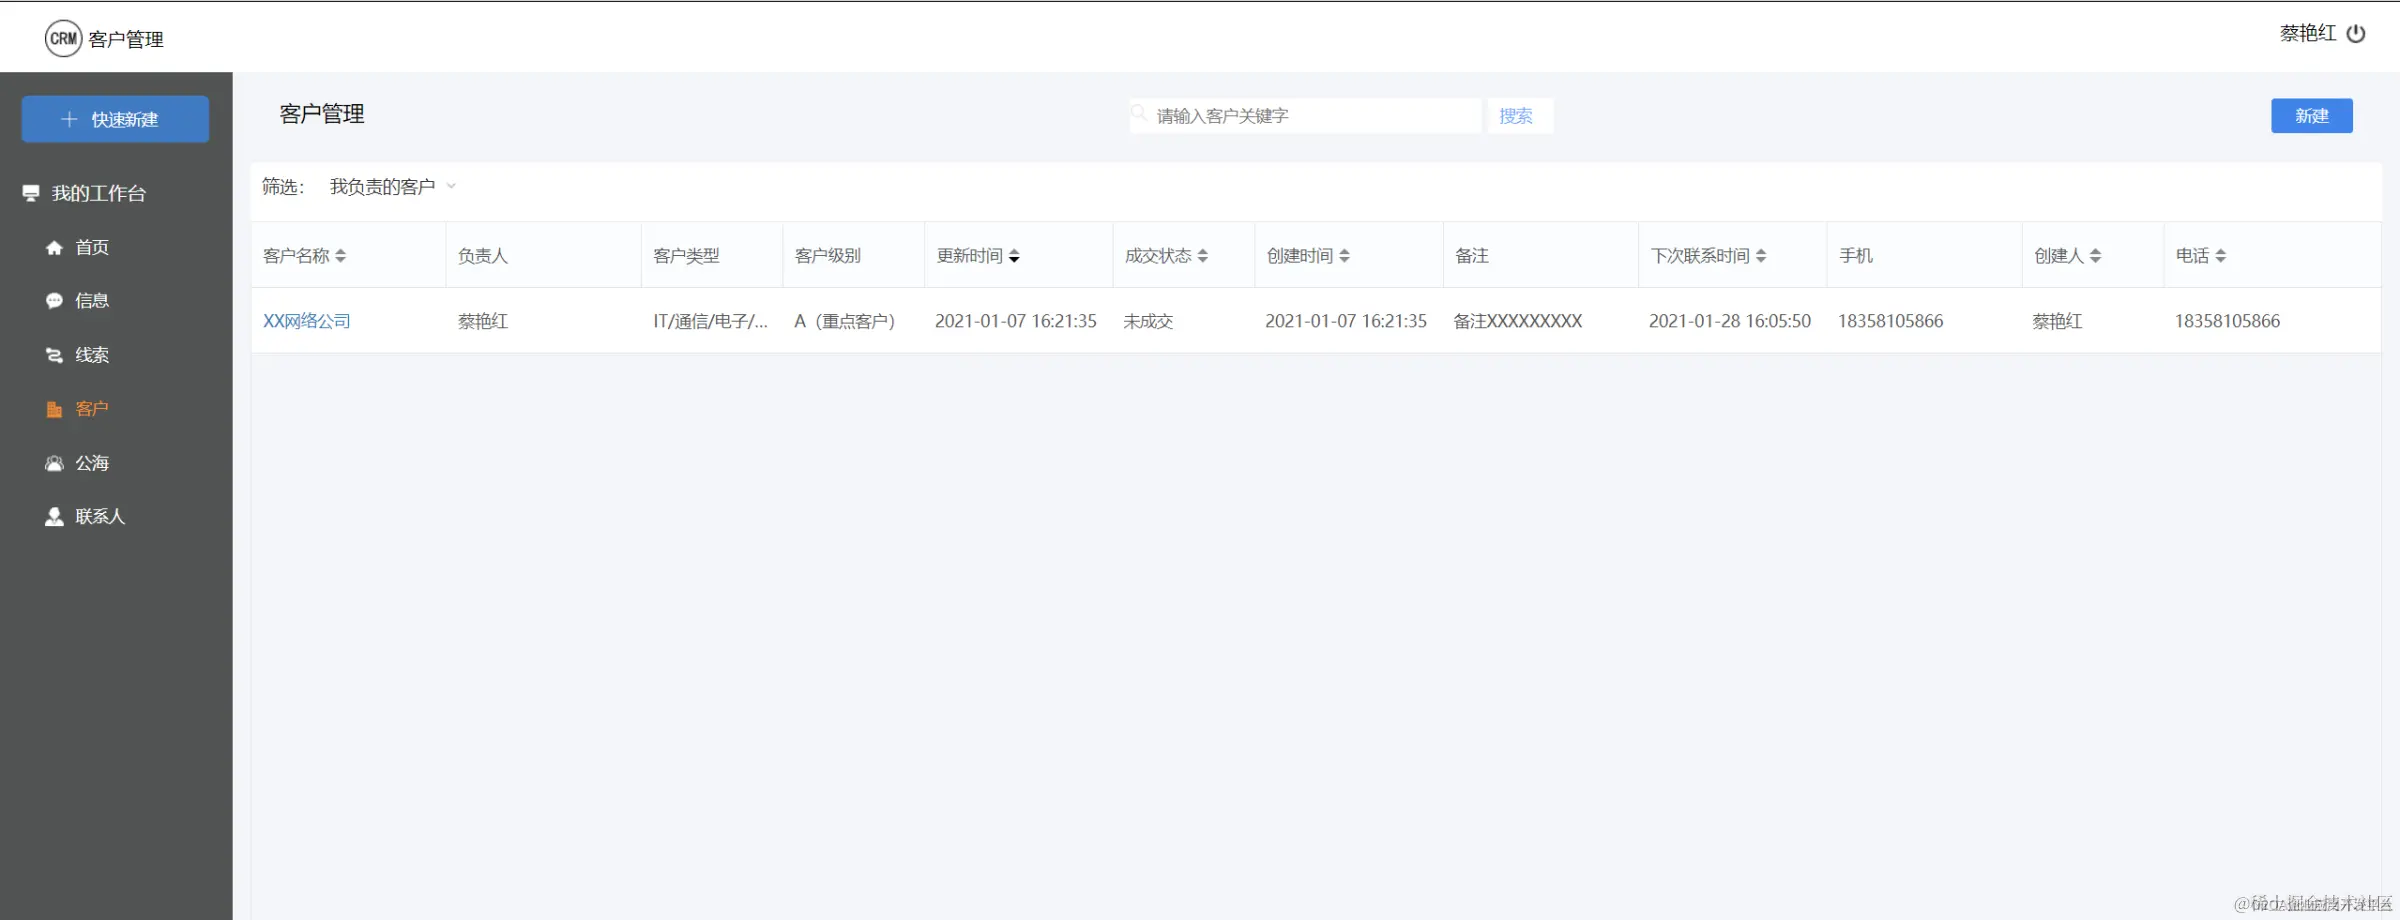
Task: Click the 公海 group icon
Action: tap(54, 463)
